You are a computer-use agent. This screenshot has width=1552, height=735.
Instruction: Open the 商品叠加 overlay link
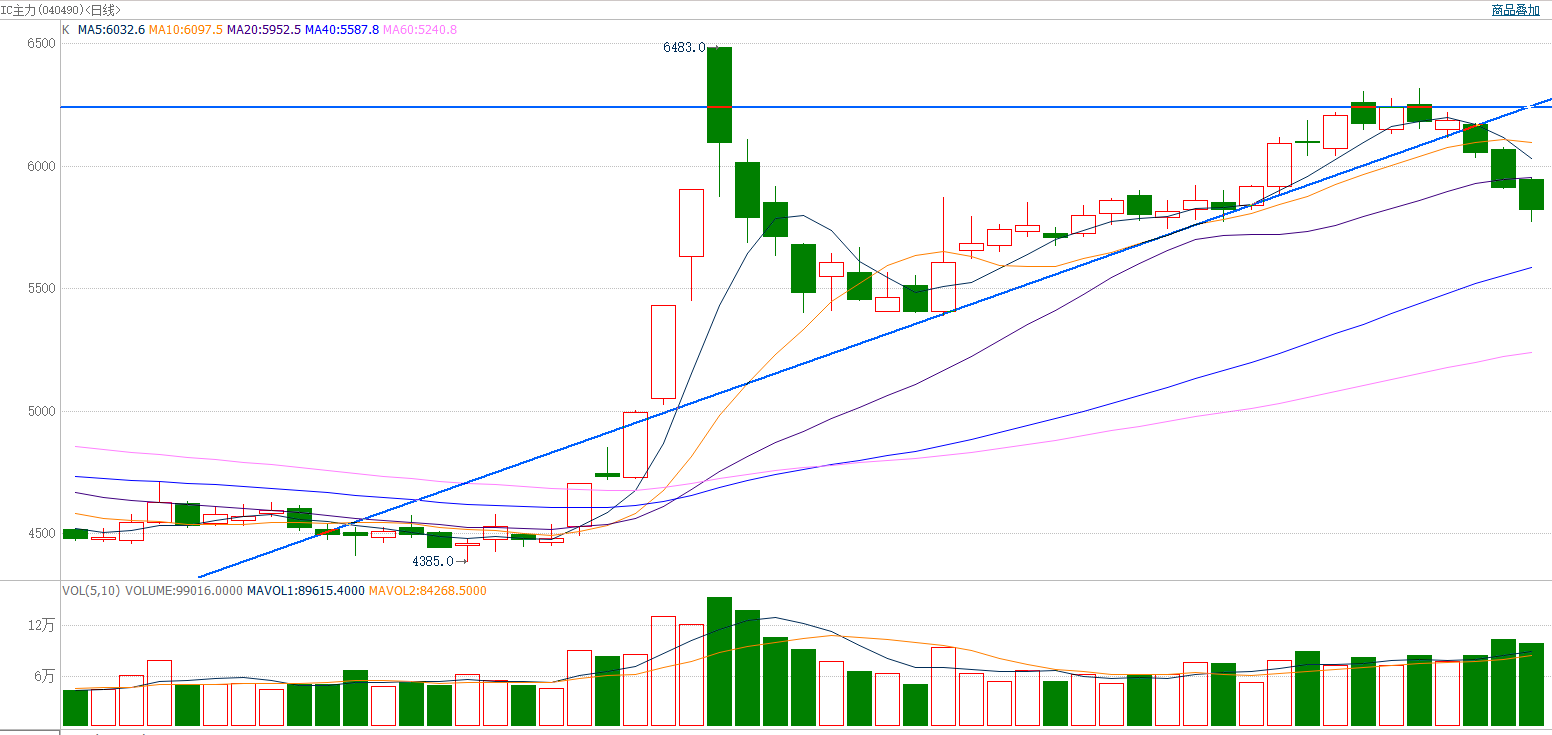(x=1515, y=10)
